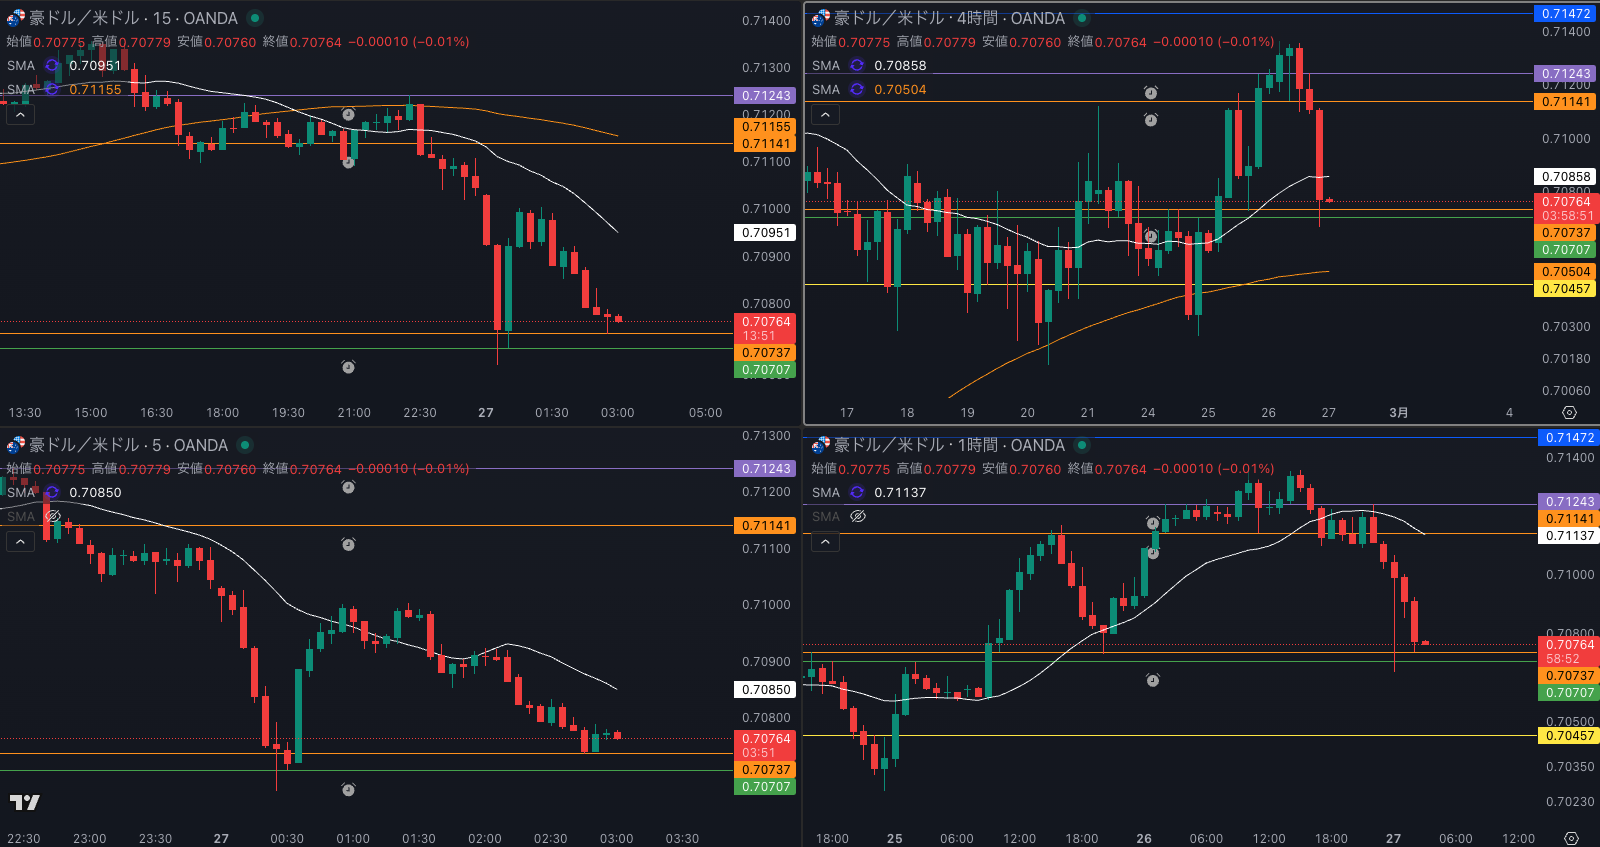Click the yellow 0.70457 price label on 4時間 chart
1600x847 pixels.
point(1565,289)
